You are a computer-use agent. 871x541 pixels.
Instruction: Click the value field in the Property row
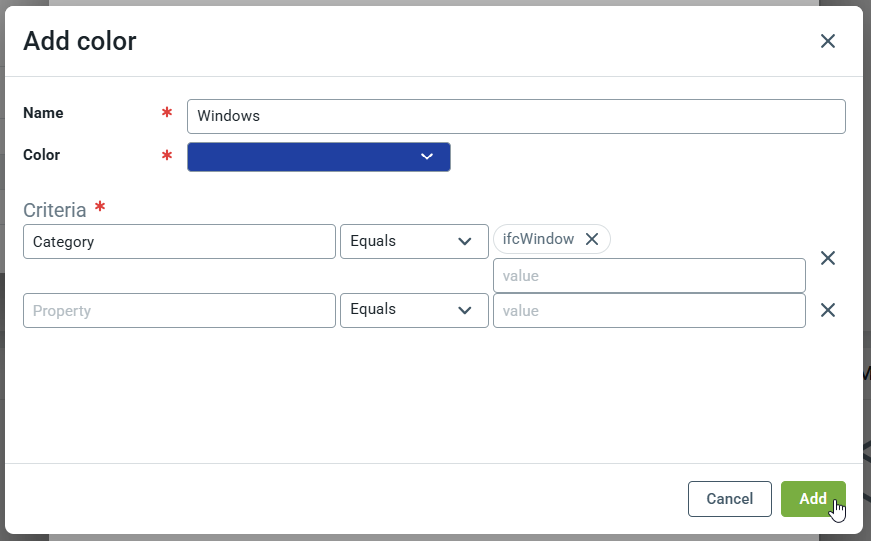pyautogui.click(x=648, y=311)
